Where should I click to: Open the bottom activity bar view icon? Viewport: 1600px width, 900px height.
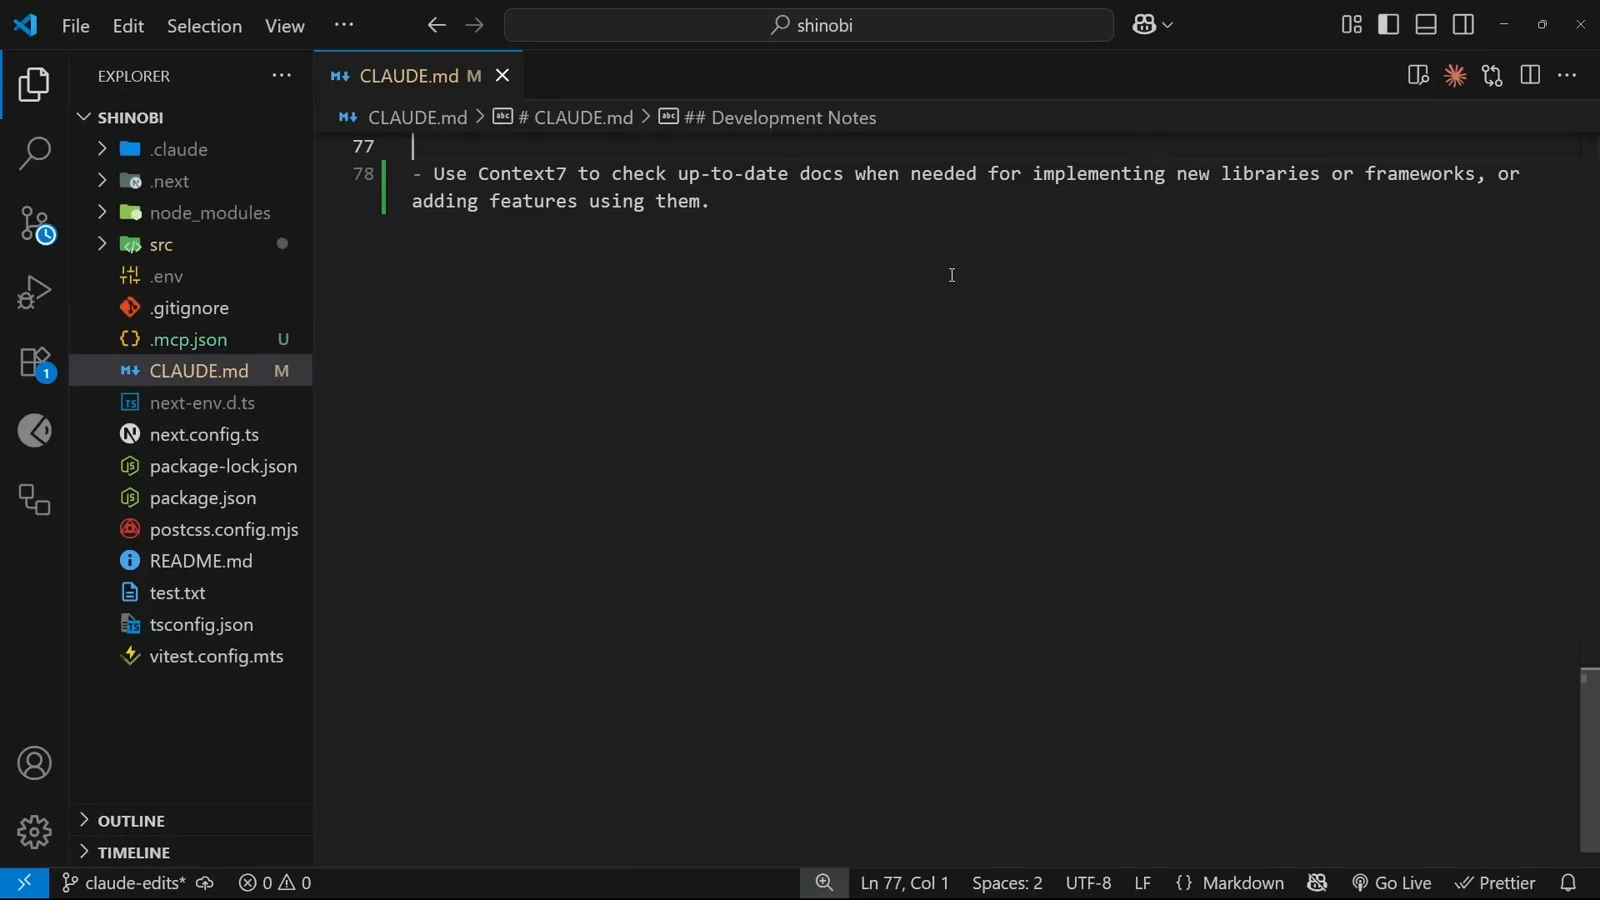point(34,500)
